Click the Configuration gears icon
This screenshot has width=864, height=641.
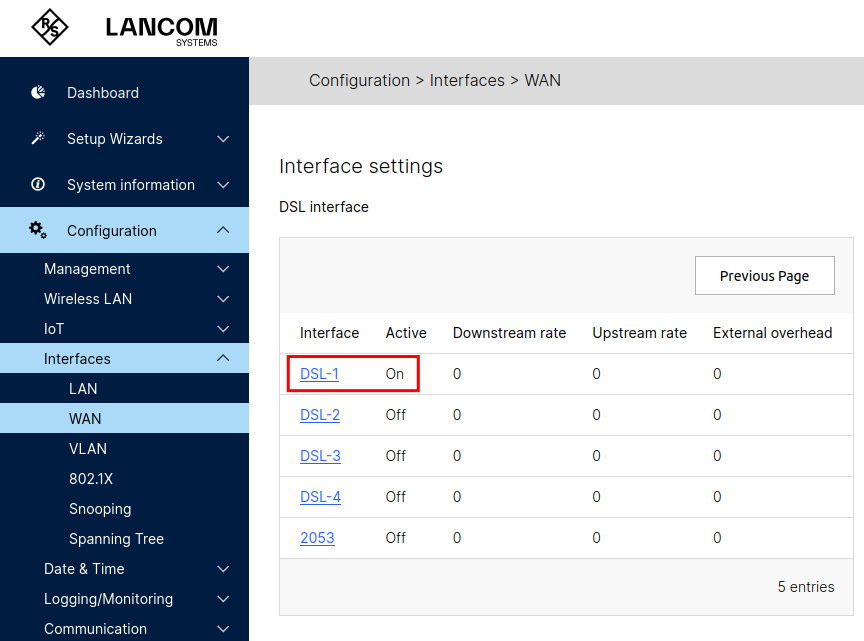(x=38, y=230)
